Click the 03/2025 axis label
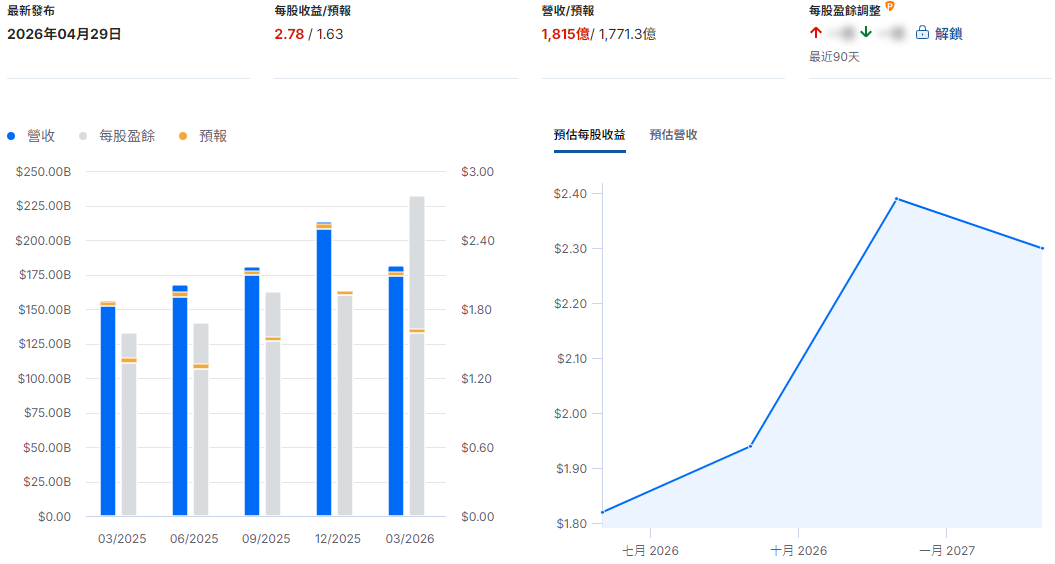Screen dimensions: 1055x564 122,539
